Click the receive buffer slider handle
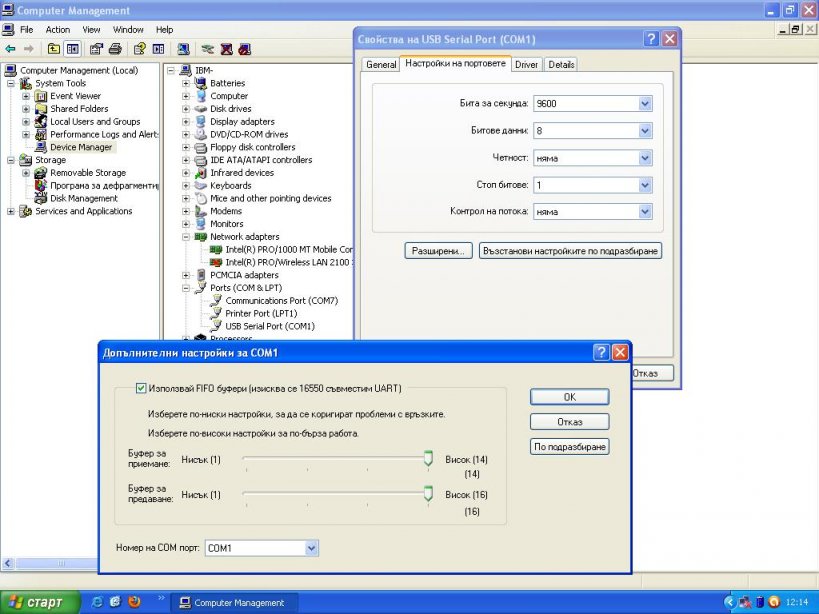Viewport: 819px width, 614px height. (x=428, y=459)
